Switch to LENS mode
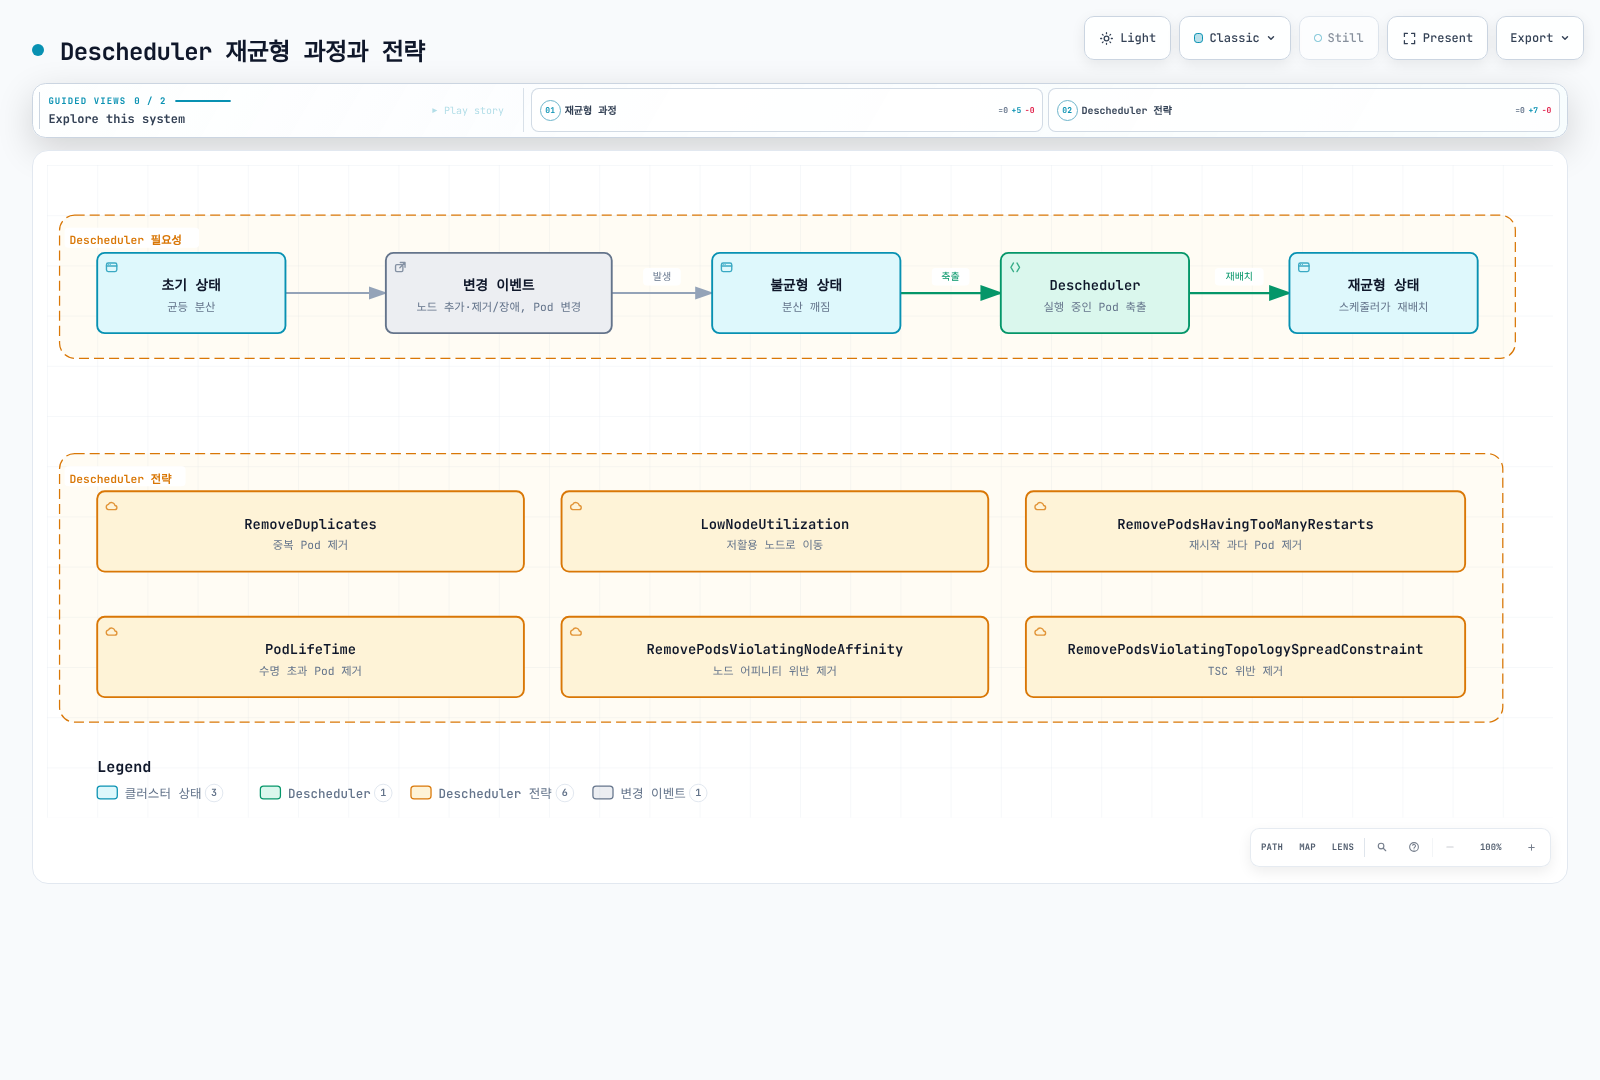The width and height of the screenshot is (1600, 1080). [x=1342, y=847]
